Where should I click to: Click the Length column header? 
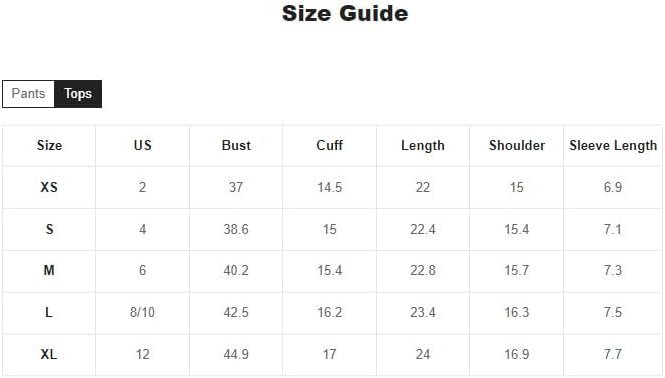click(423, 146)
